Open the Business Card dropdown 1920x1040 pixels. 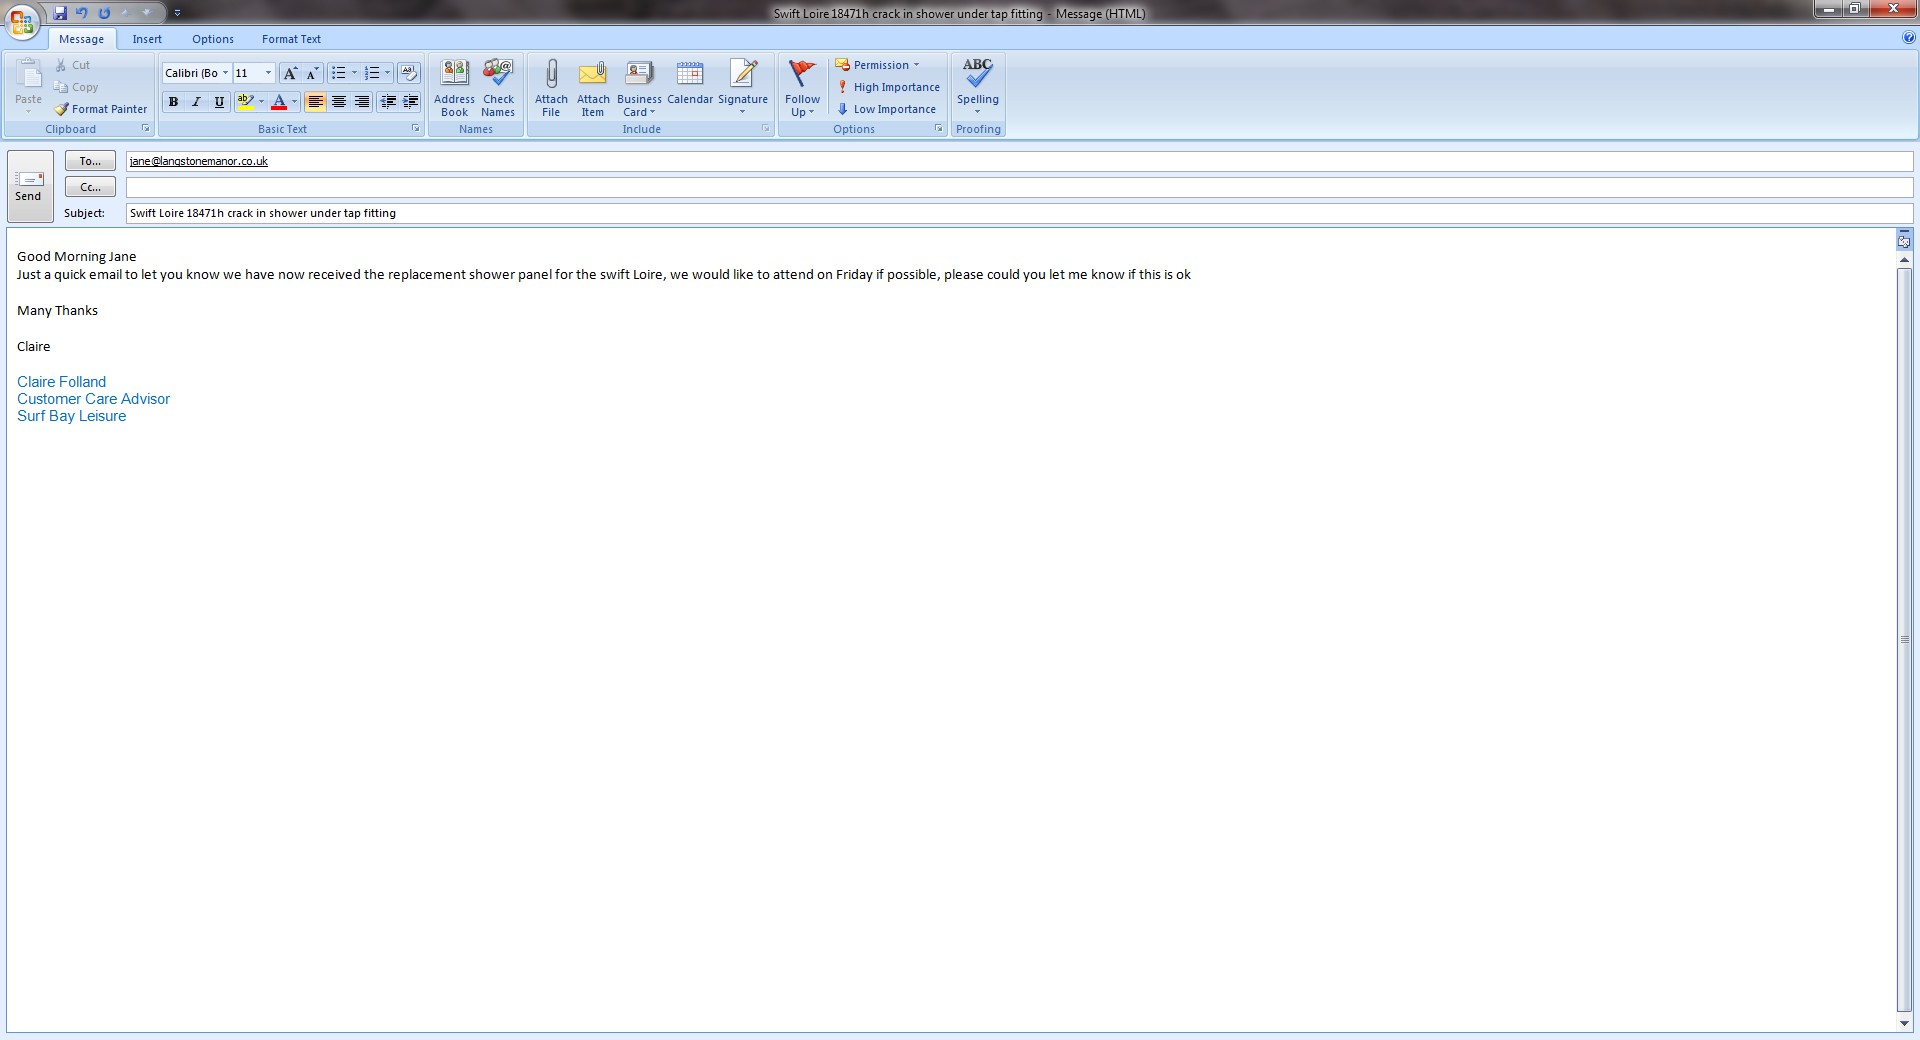(x=639, y=88)
